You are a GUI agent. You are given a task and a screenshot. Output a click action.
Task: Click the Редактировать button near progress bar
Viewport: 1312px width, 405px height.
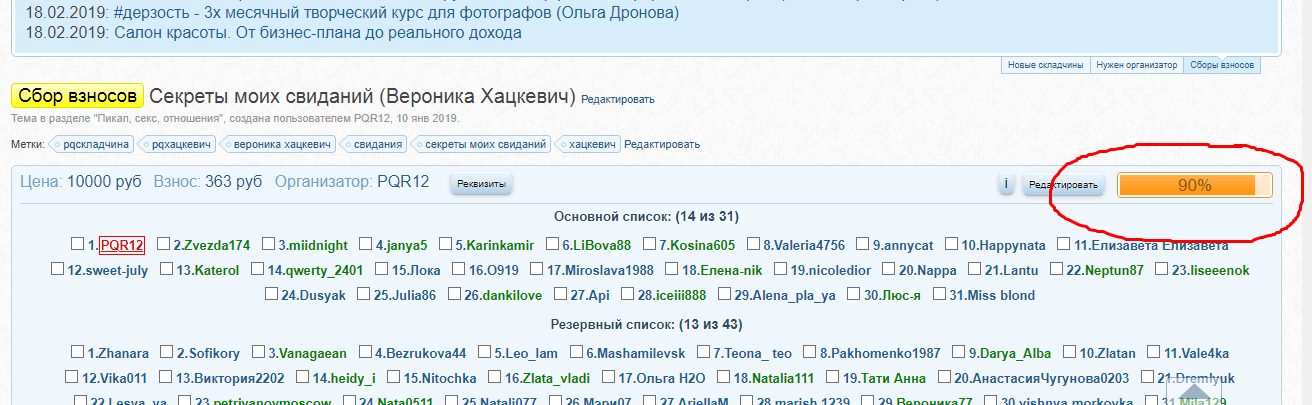tap(1064, 185)
